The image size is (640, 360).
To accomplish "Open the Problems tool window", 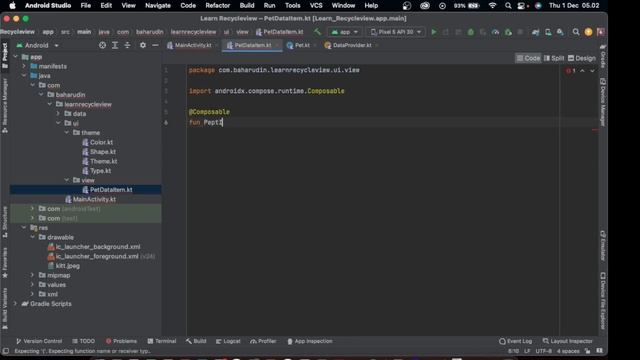I will 121,341.
